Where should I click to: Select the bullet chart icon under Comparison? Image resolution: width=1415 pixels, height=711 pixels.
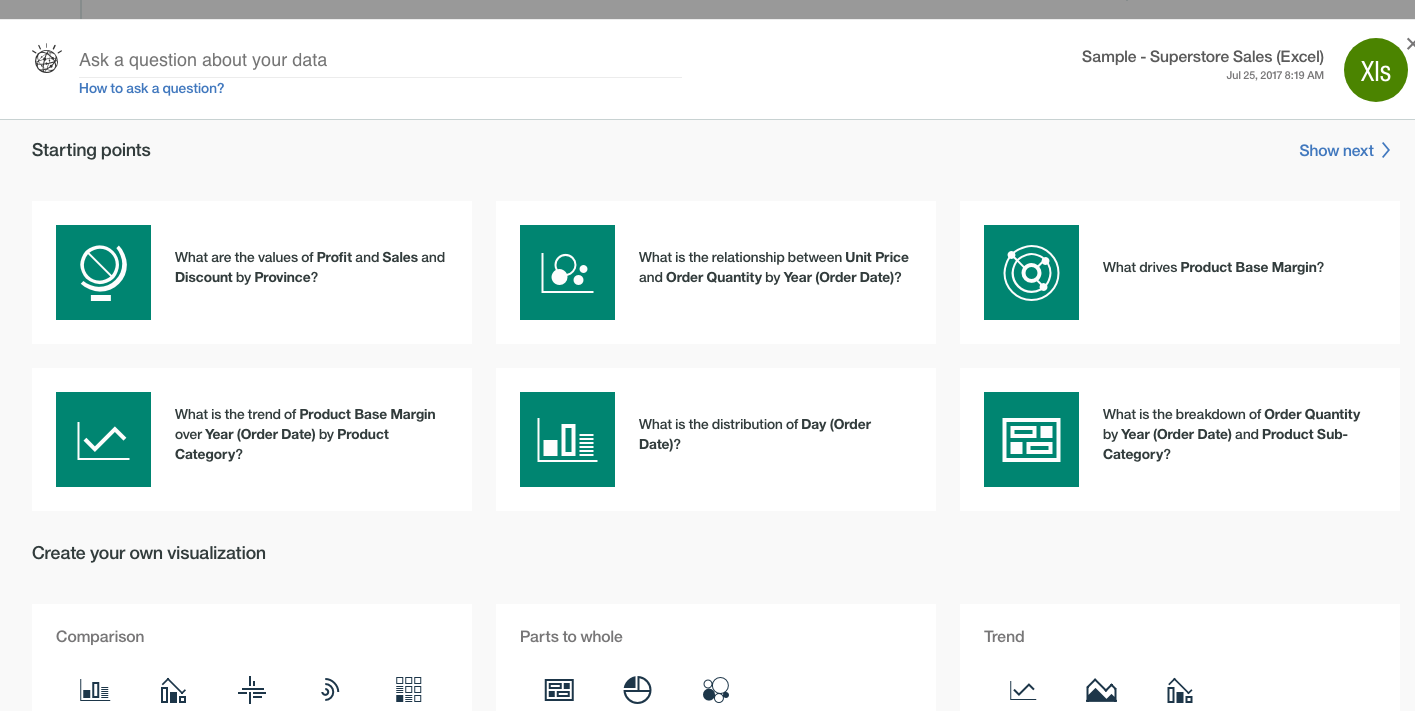pos(252,690)
